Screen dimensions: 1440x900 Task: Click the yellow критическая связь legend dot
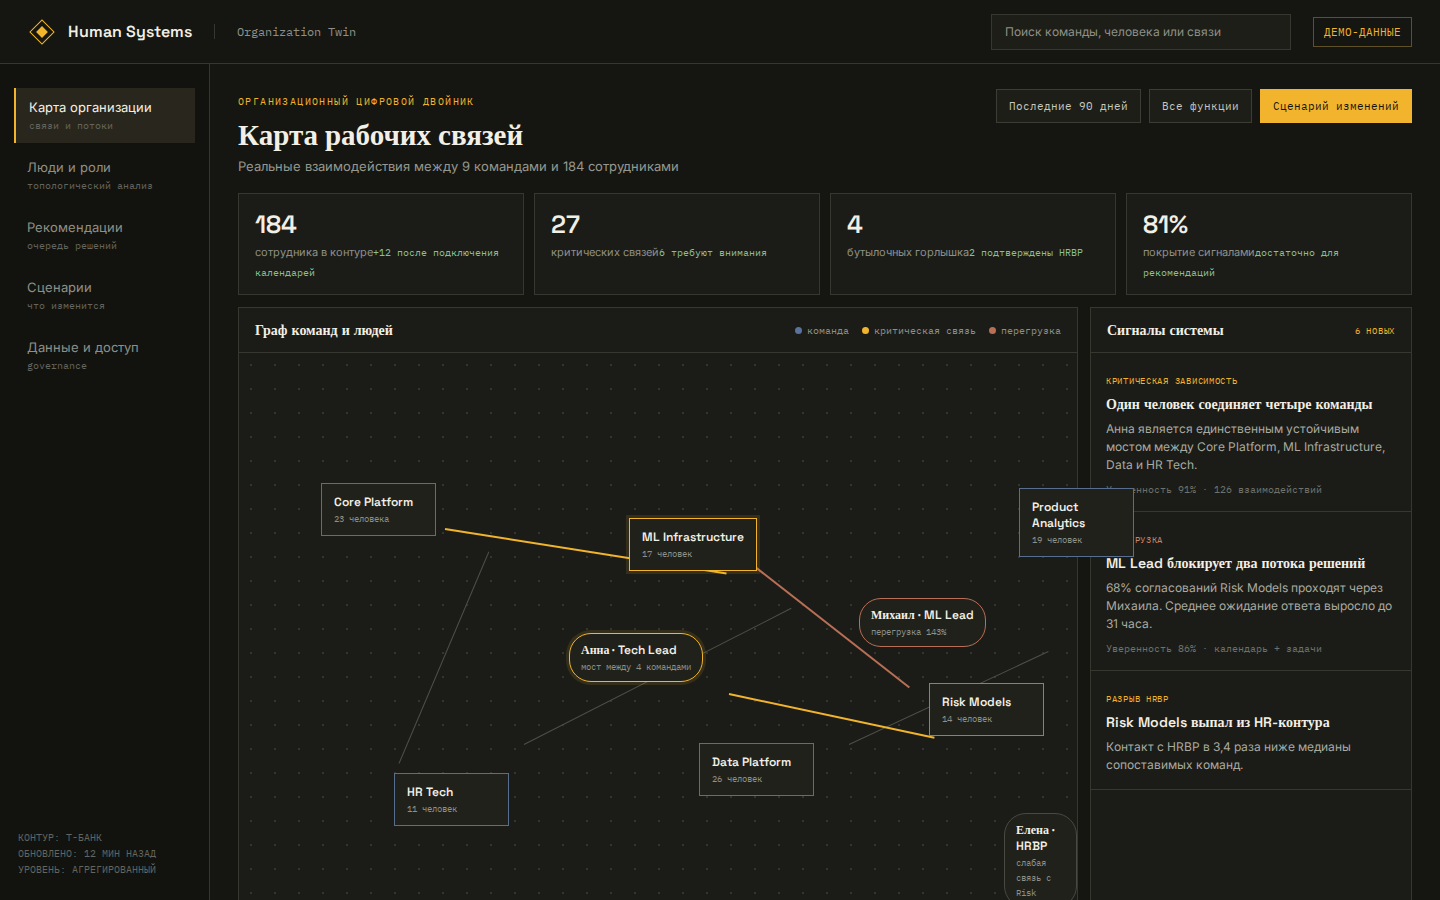tap(865, 331)
